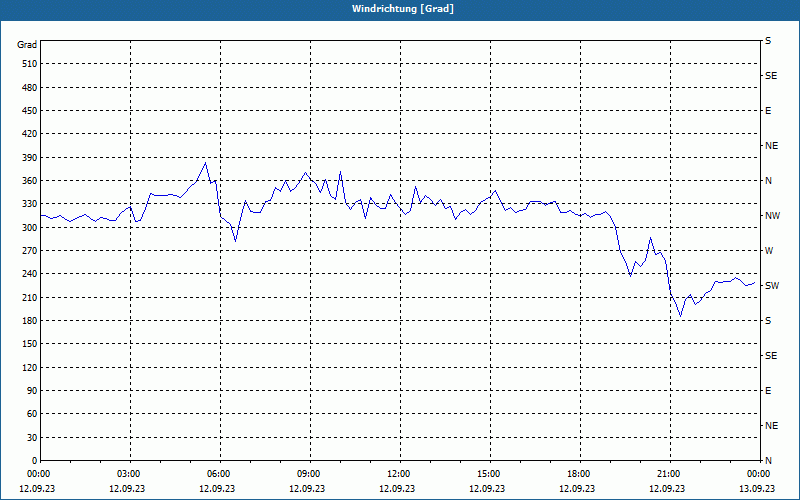Click the NW compass label
Screen dimensions: 800x500
pos(772,216)
